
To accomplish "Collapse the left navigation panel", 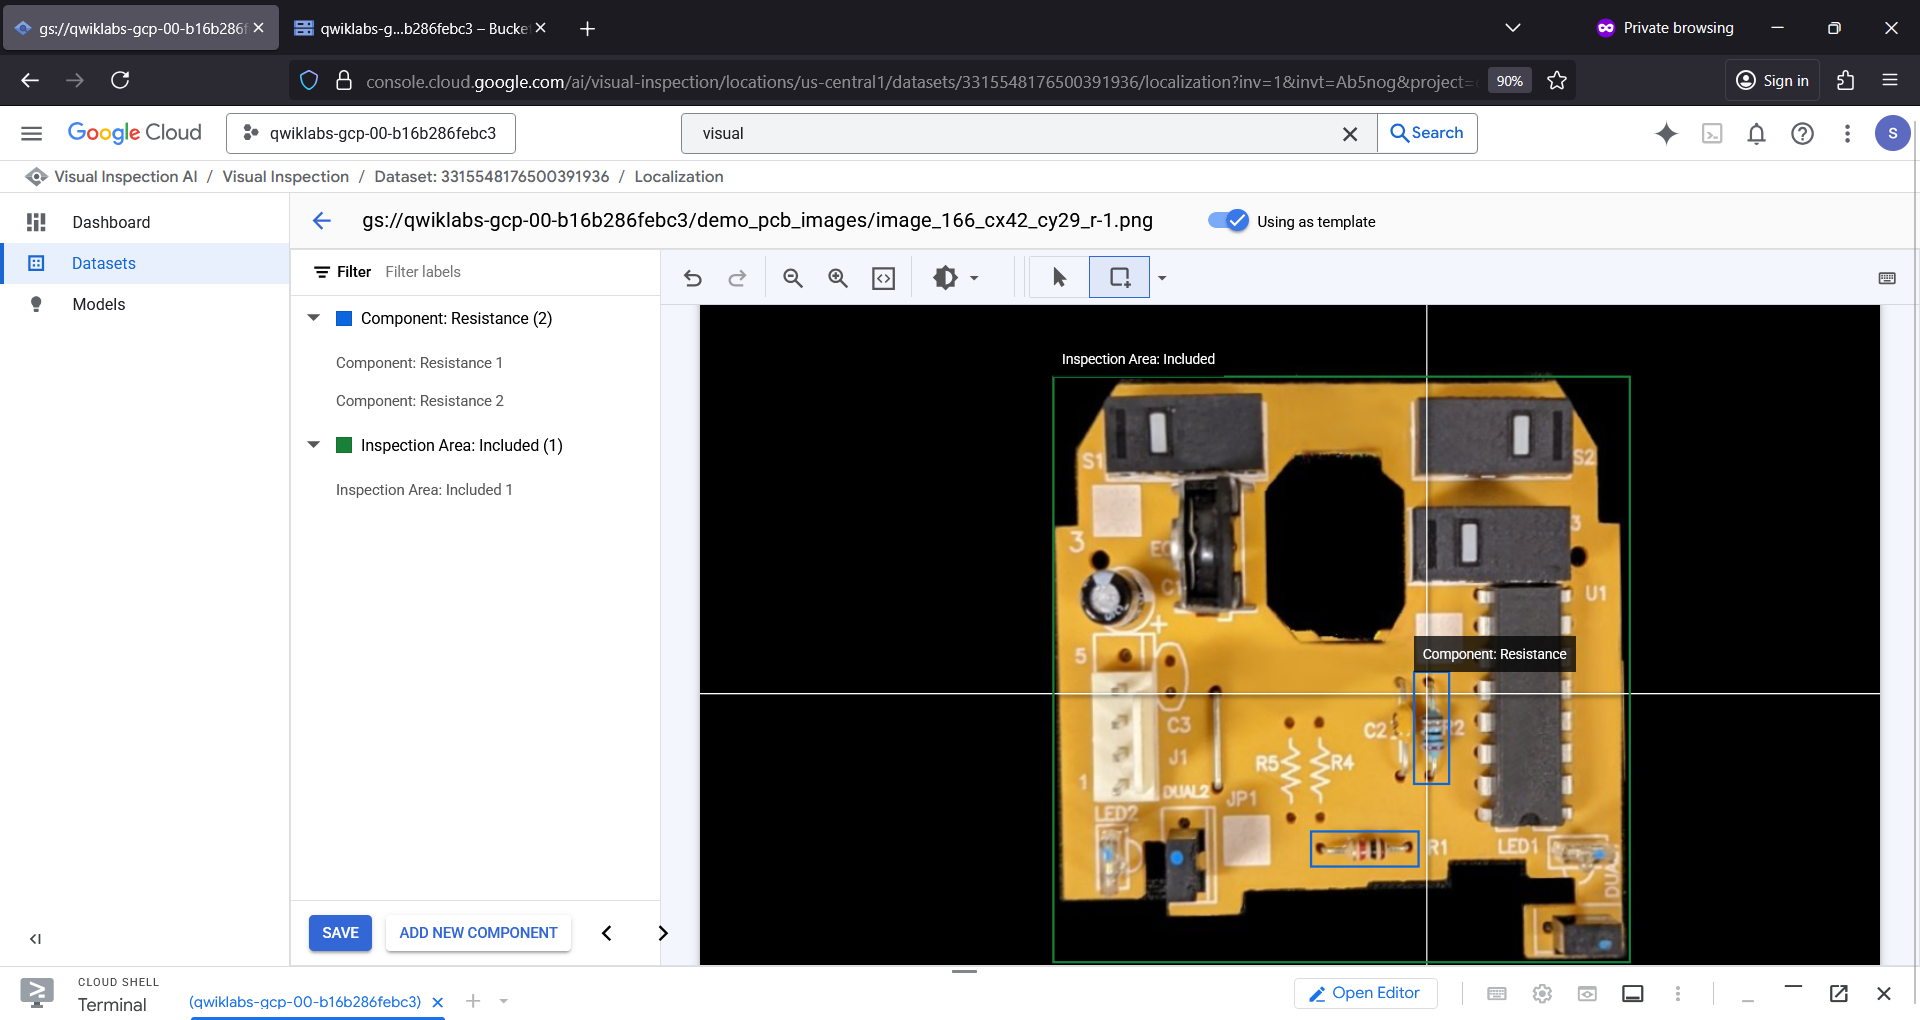I will click(36, 939).
